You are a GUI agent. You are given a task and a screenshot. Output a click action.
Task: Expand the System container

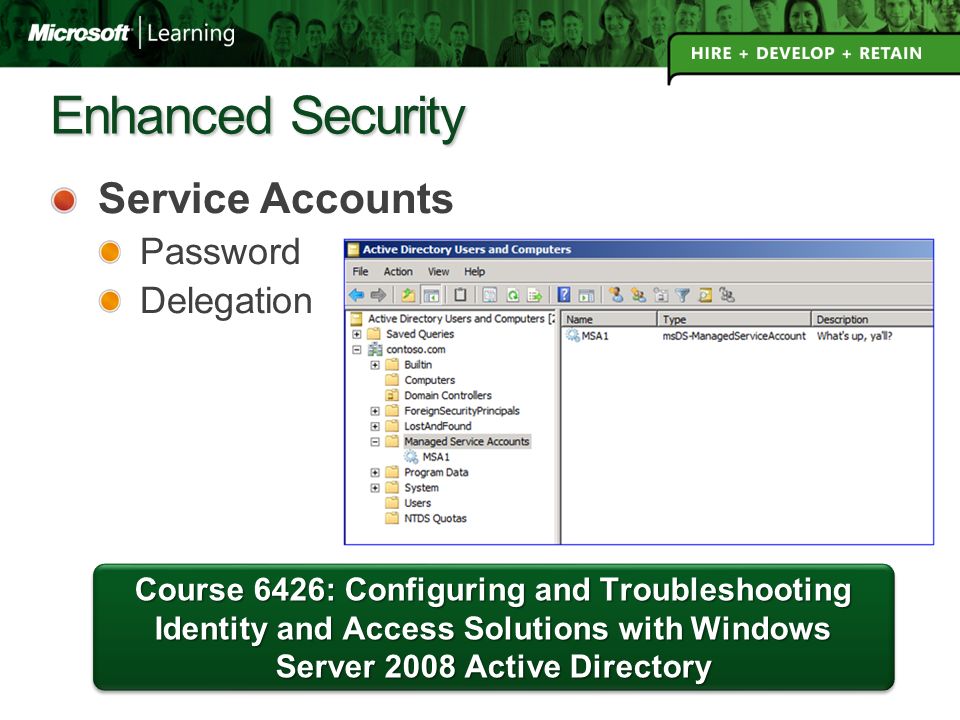click(x=375, y=488)
